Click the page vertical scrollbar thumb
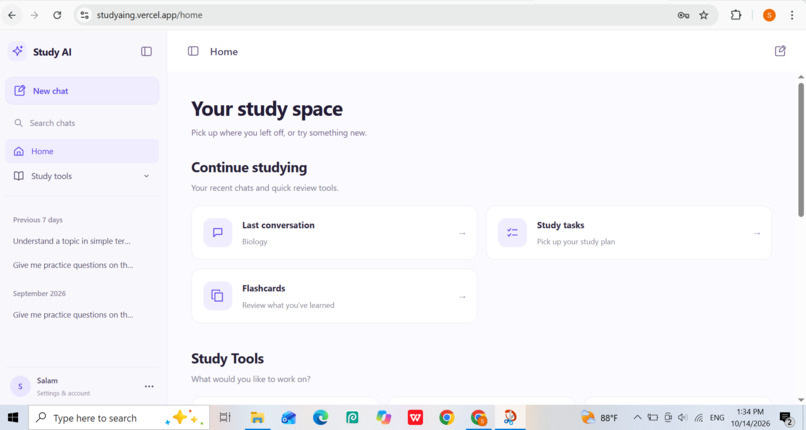Screen dimensions: 806x430 pyautogui.click(x=801, y=149)
